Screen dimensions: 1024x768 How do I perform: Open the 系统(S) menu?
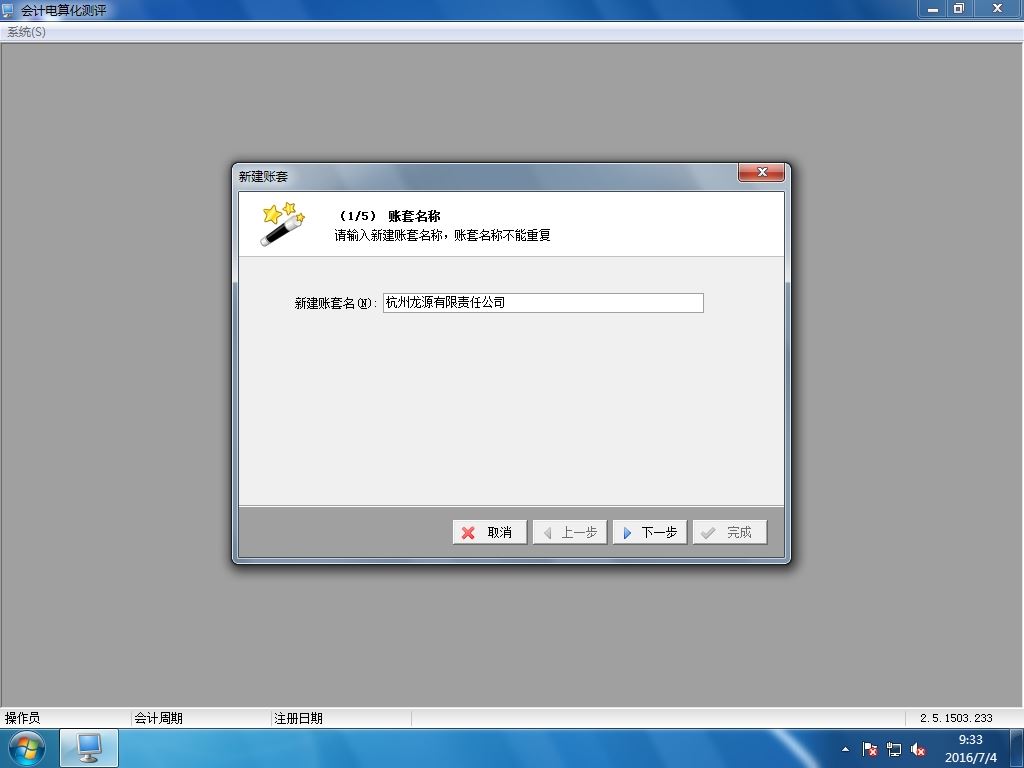pyautogui.click(x=26, y=31)
